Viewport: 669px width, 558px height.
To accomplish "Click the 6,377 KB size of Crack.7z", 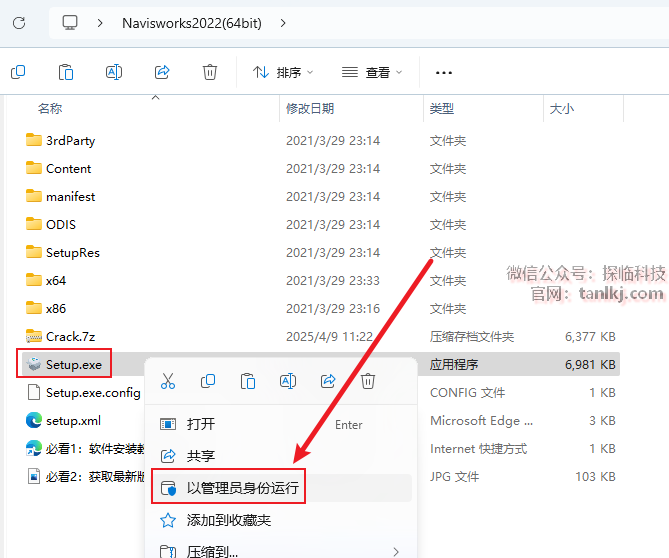I will [590, 337].
